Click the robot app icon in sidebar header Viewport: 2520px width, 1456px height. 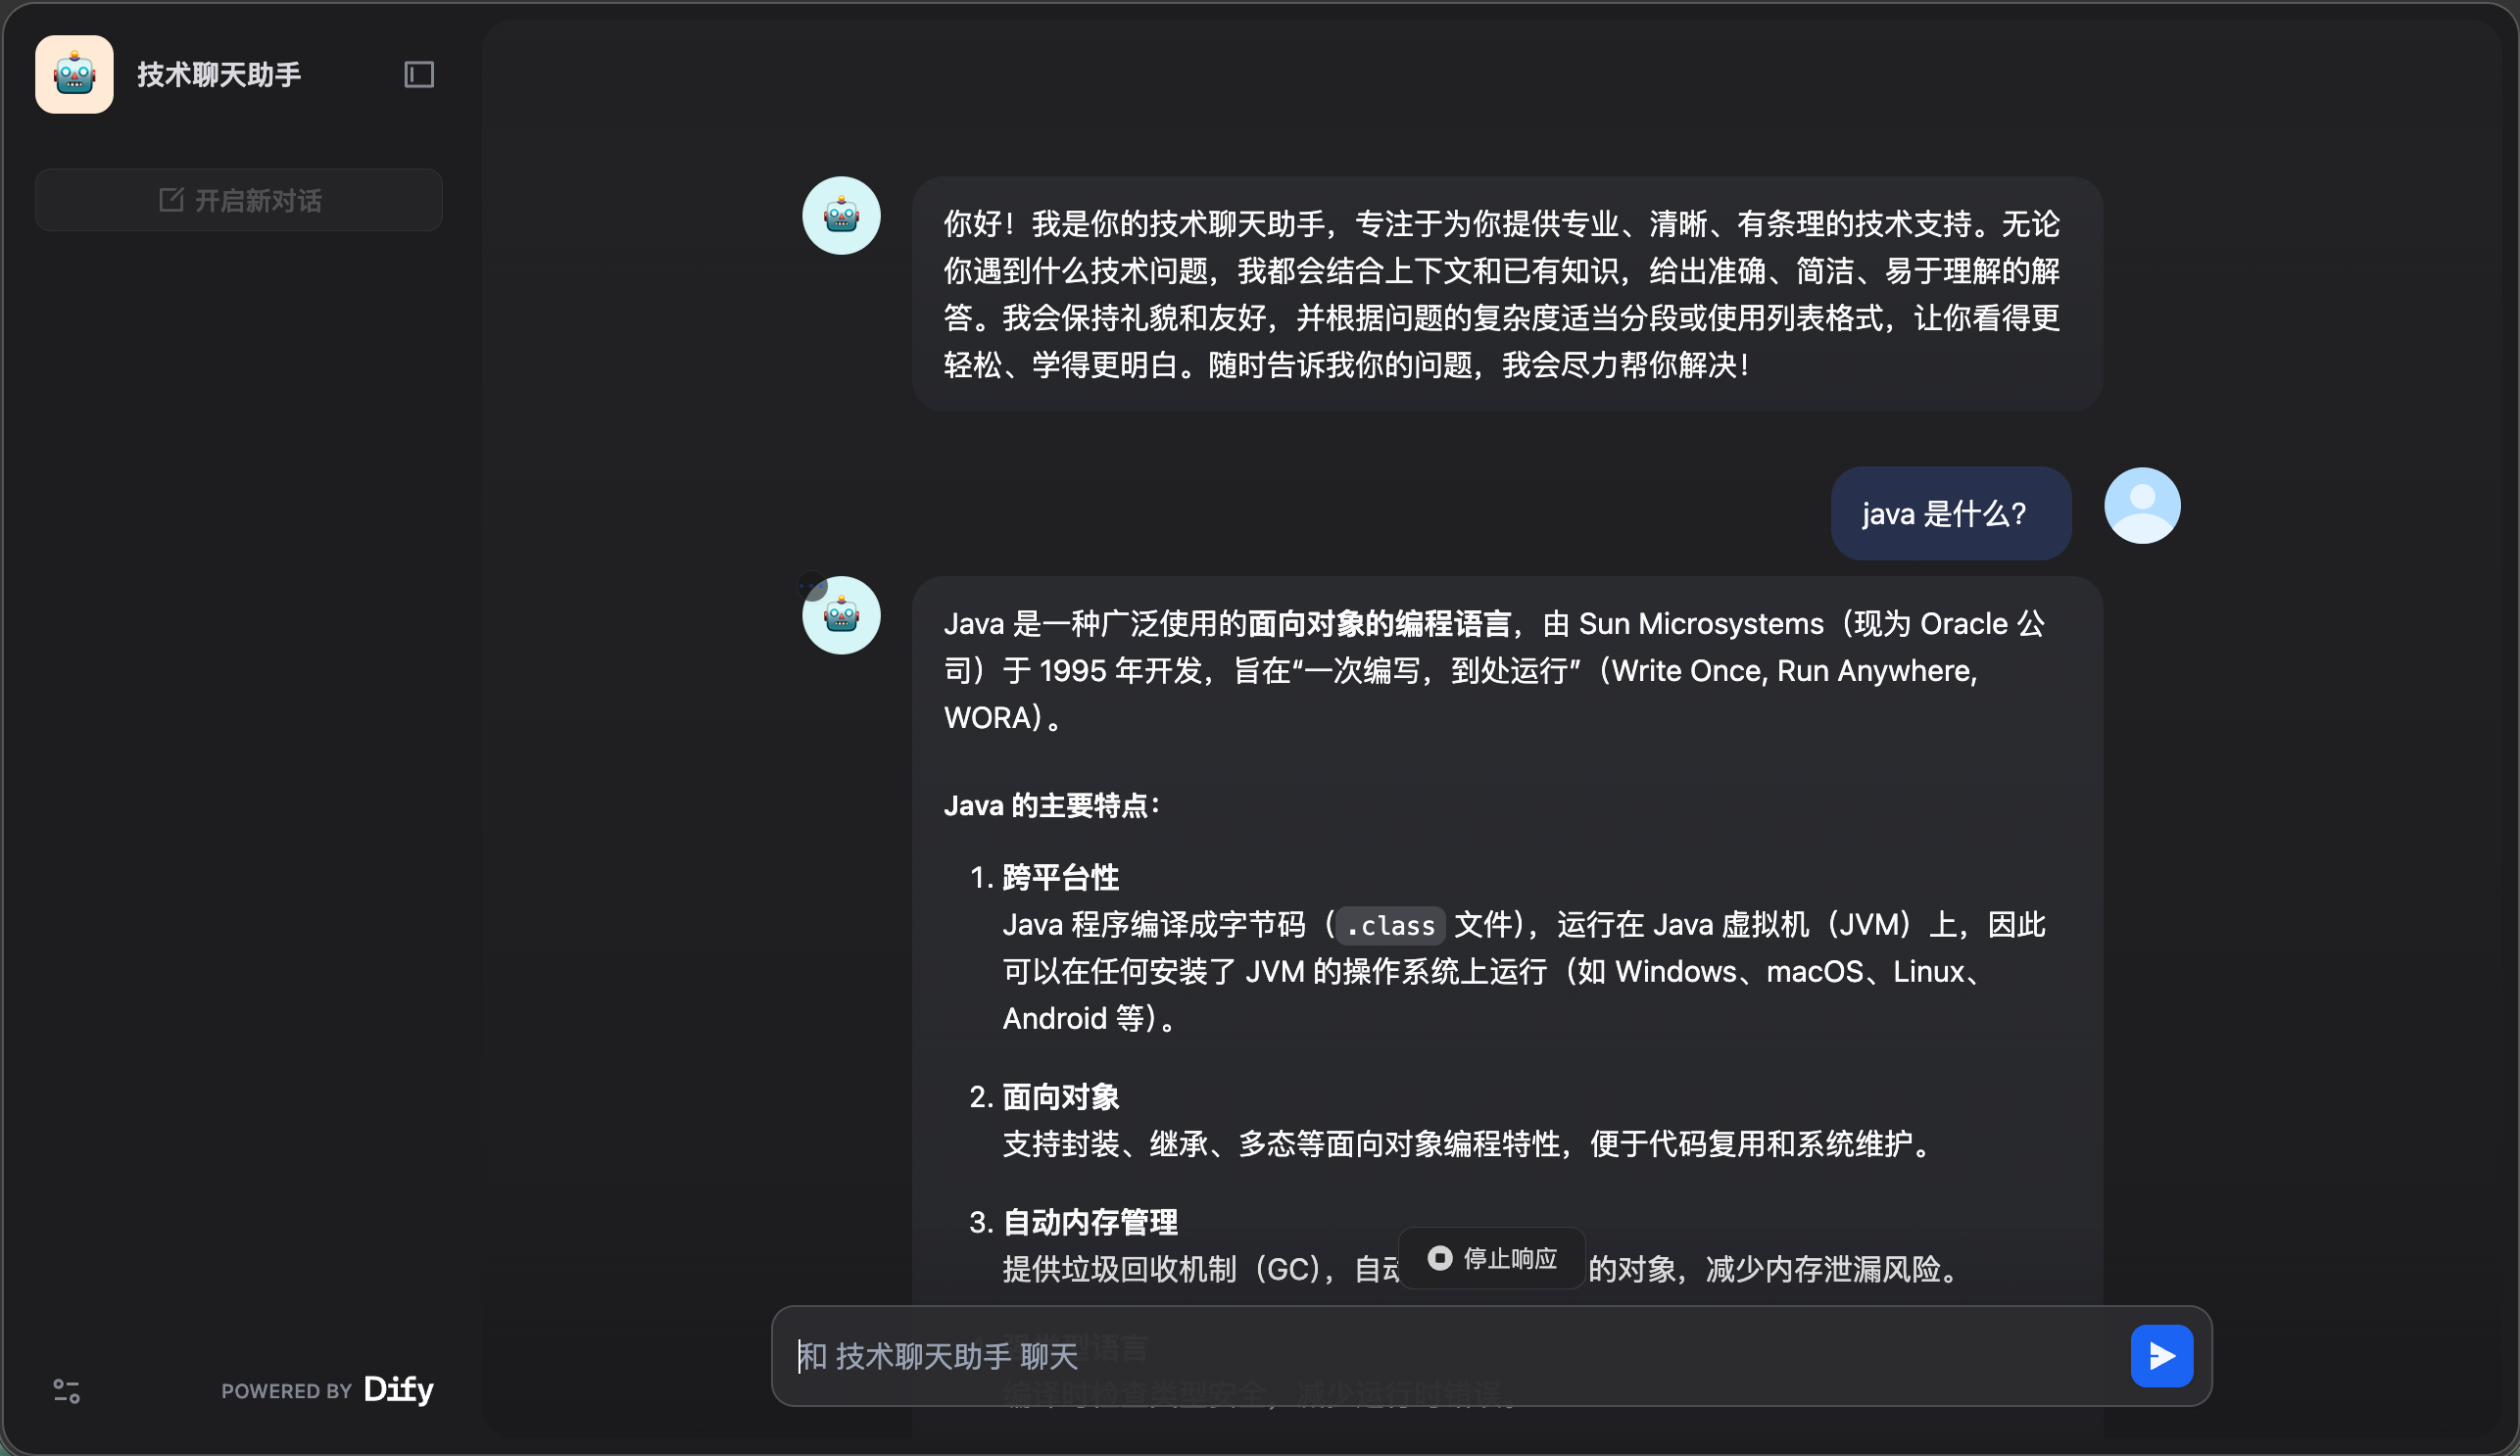pos(74,74)
